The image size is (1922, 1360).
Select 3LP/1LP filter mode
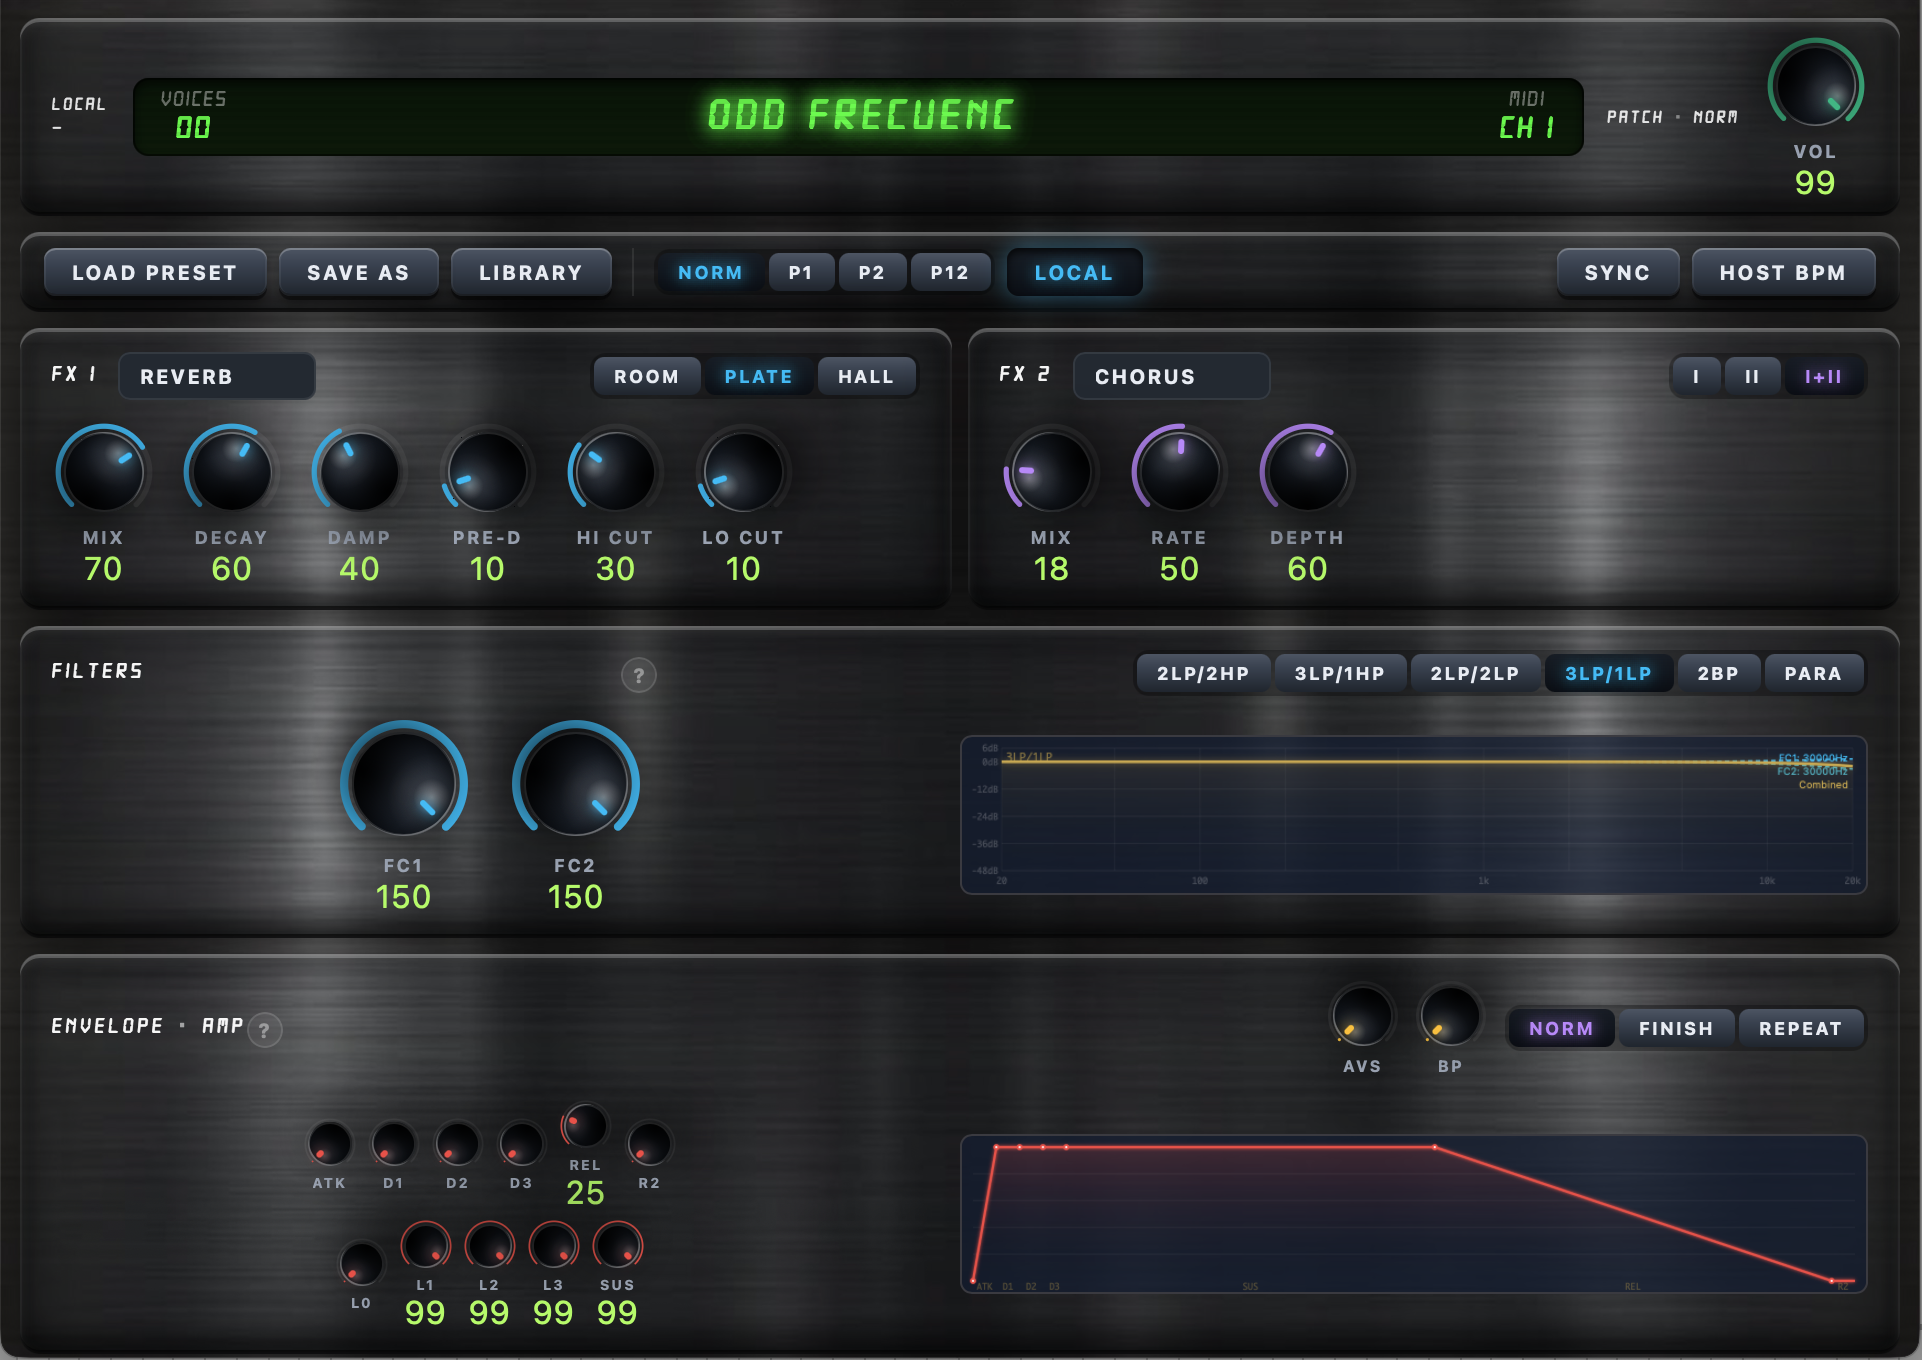click(1609, 674)
